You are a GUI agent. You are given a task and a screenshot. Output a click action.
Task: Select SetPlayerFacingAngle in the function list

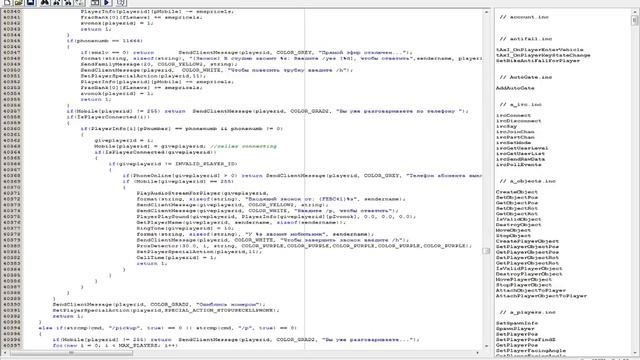click(x=531, y=351)
